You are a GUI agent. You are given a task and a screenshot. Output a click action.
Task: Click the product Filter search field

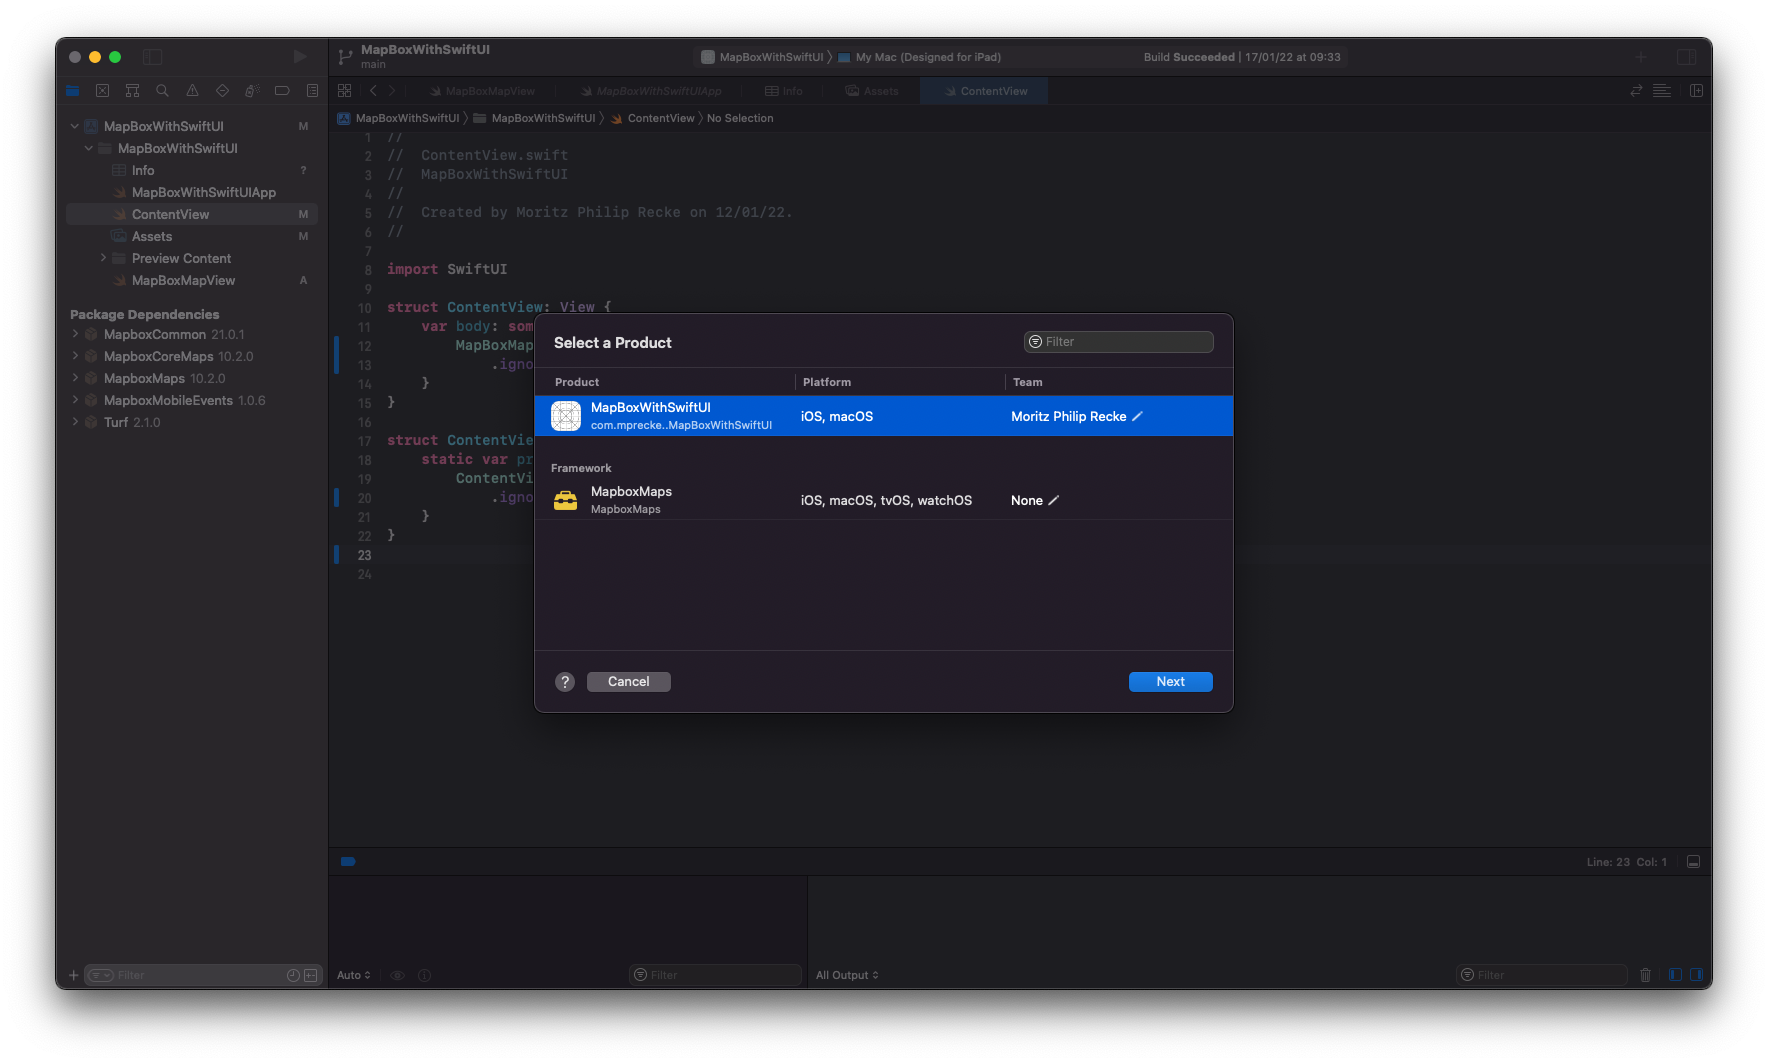1118,342
